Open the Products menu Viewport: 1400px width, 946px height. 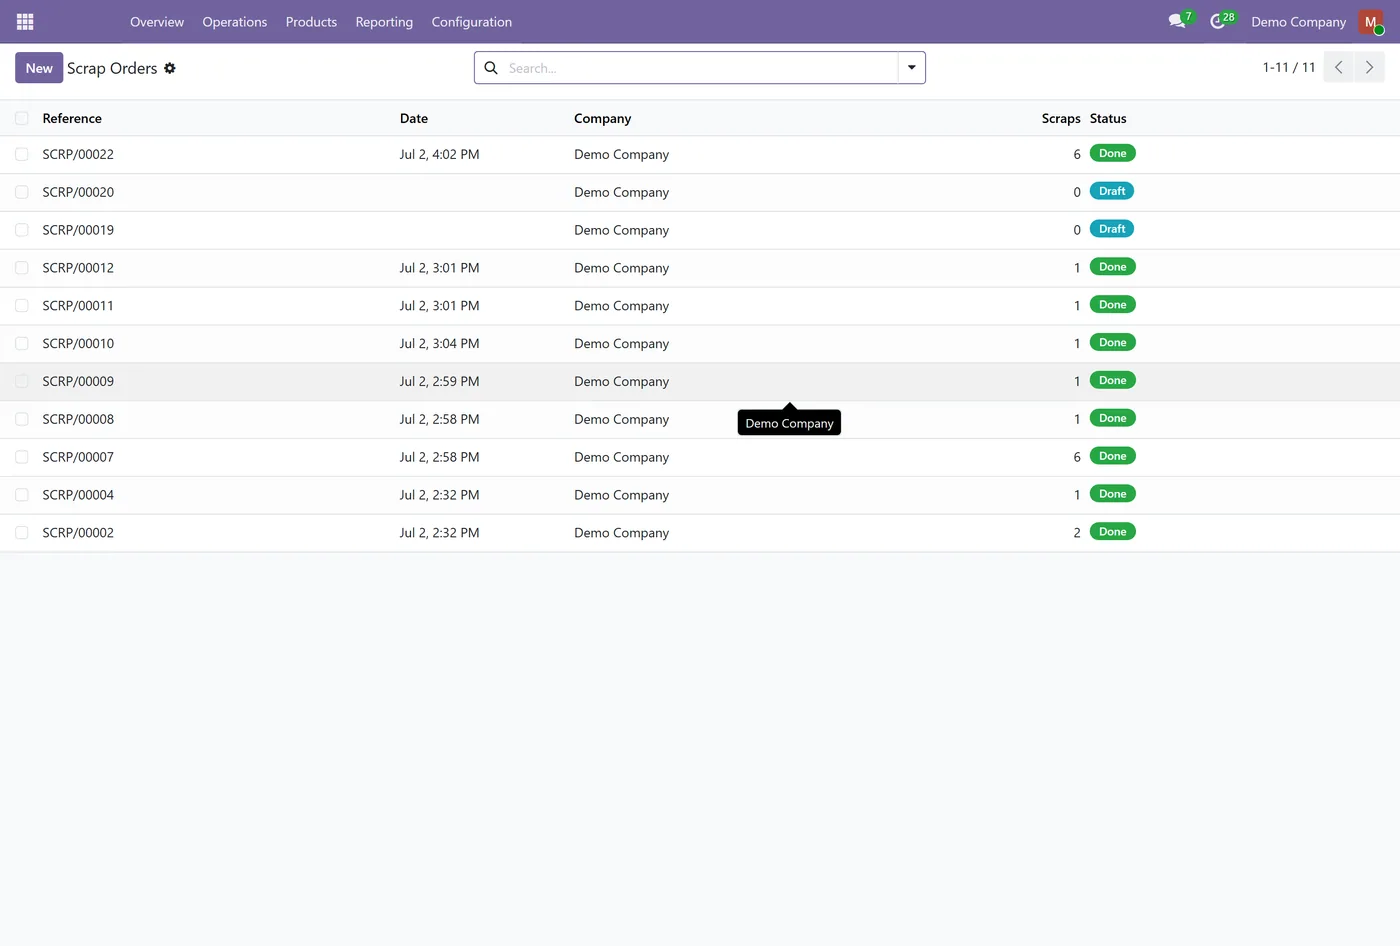pyautogui.click(x=311, y=22)
